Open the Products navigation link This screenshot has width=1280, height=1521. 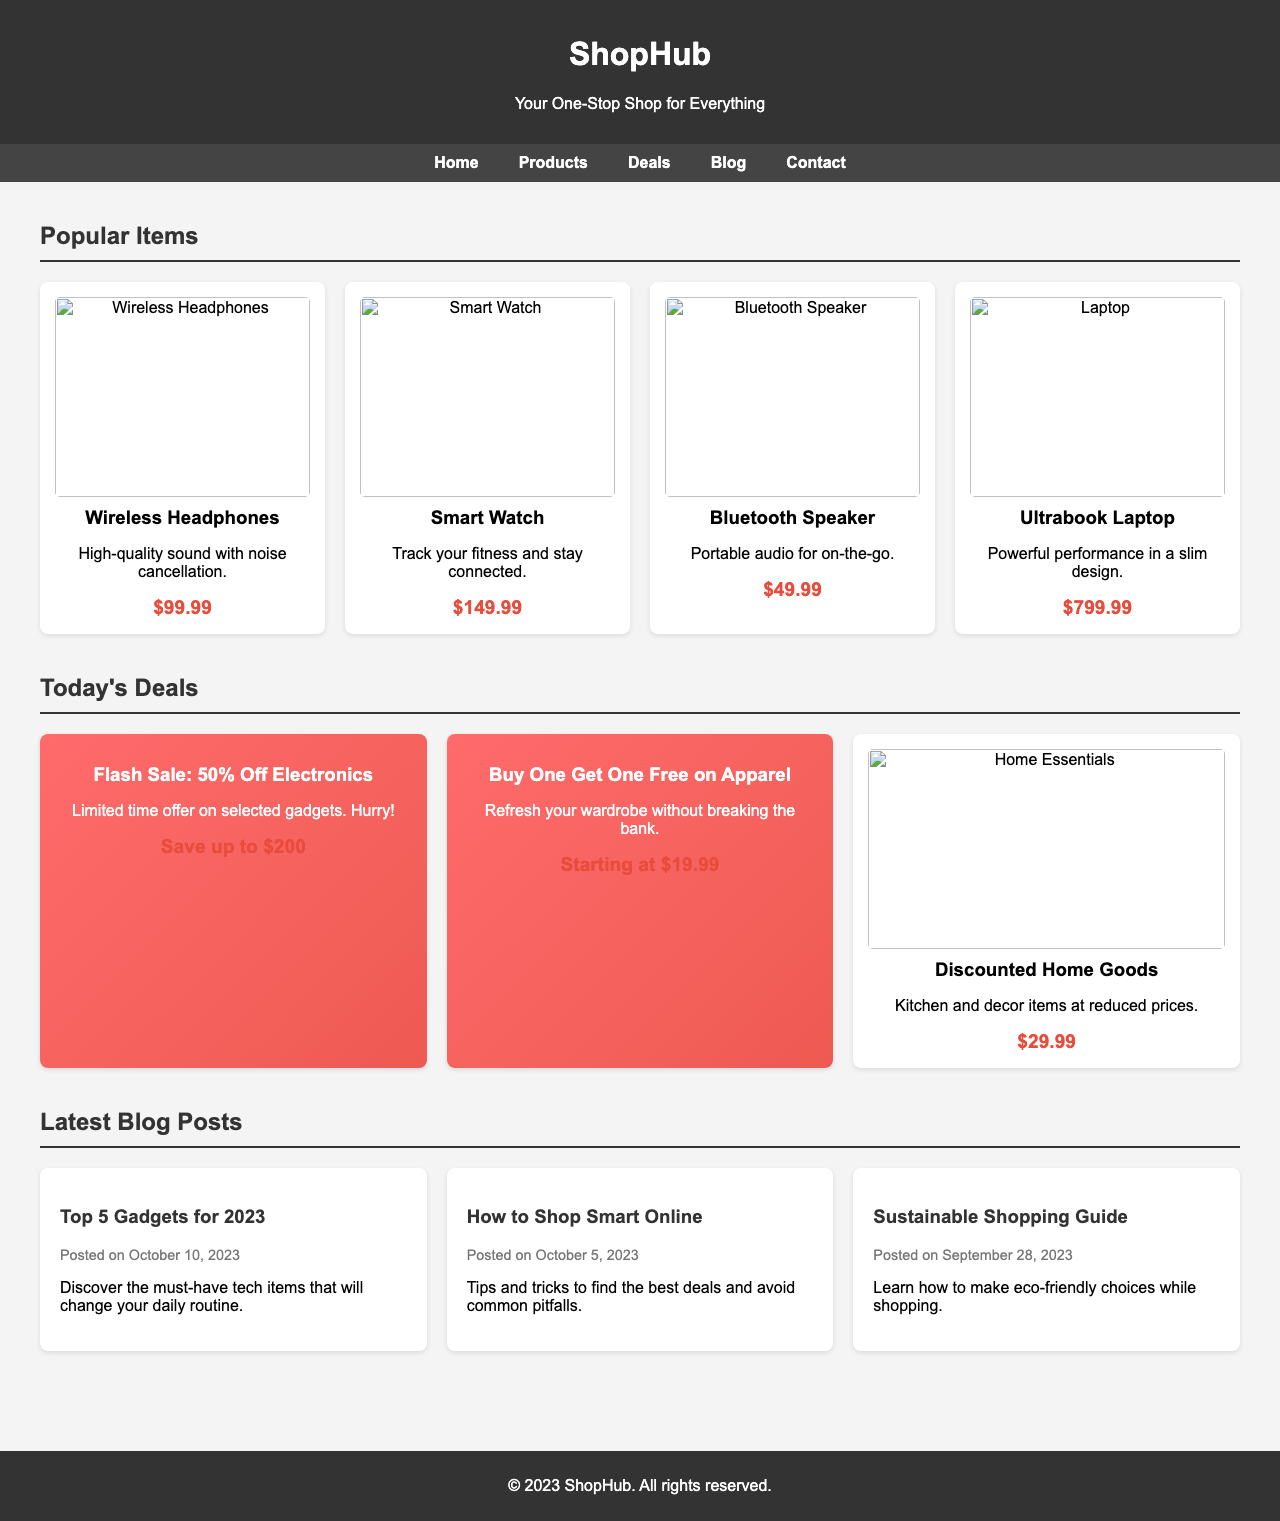pos(551,163)
